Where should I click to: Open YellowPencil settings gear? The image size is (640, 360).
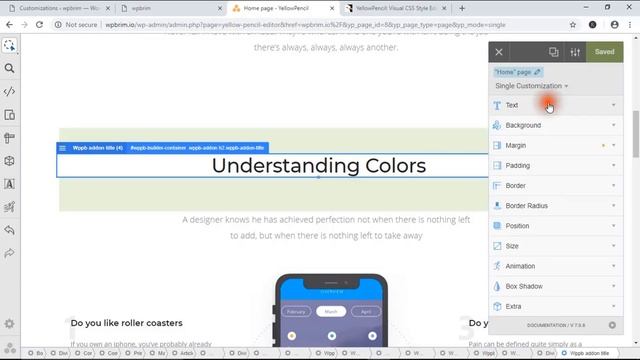click(9, 324)
